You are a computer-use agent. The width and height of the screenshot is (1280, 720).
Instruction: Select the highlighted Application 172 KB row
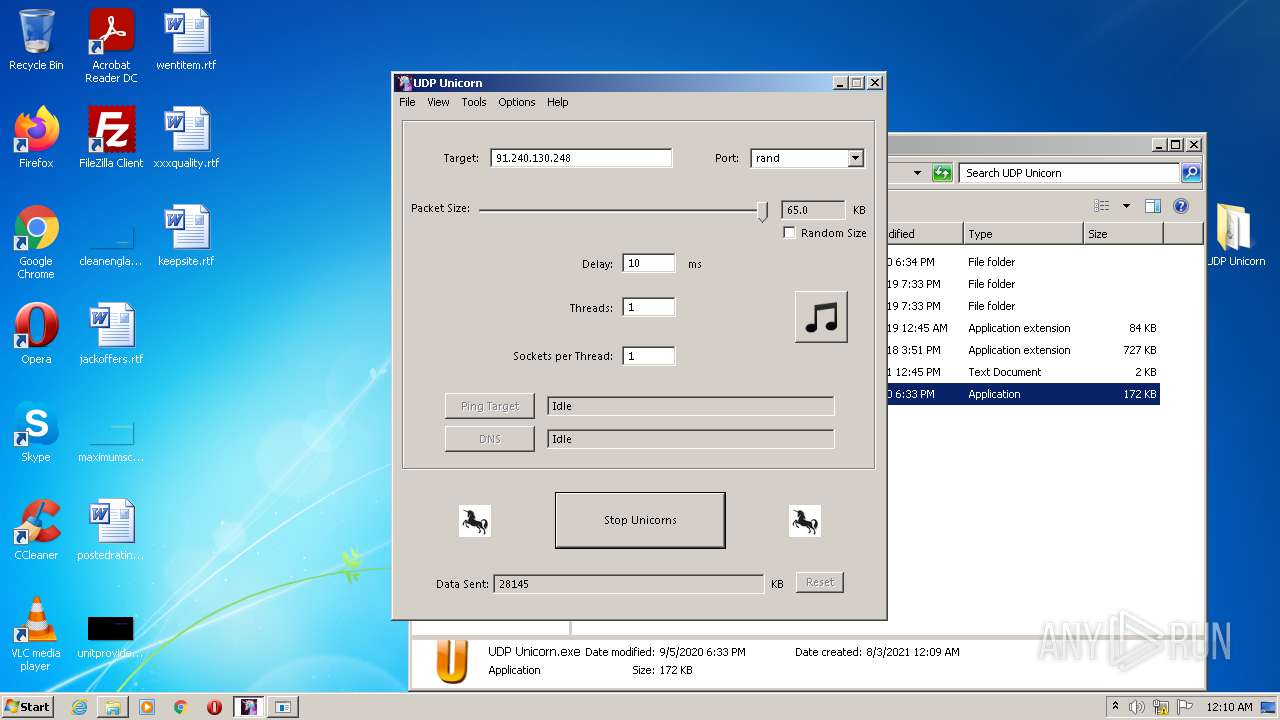(x=1023, y=394)
